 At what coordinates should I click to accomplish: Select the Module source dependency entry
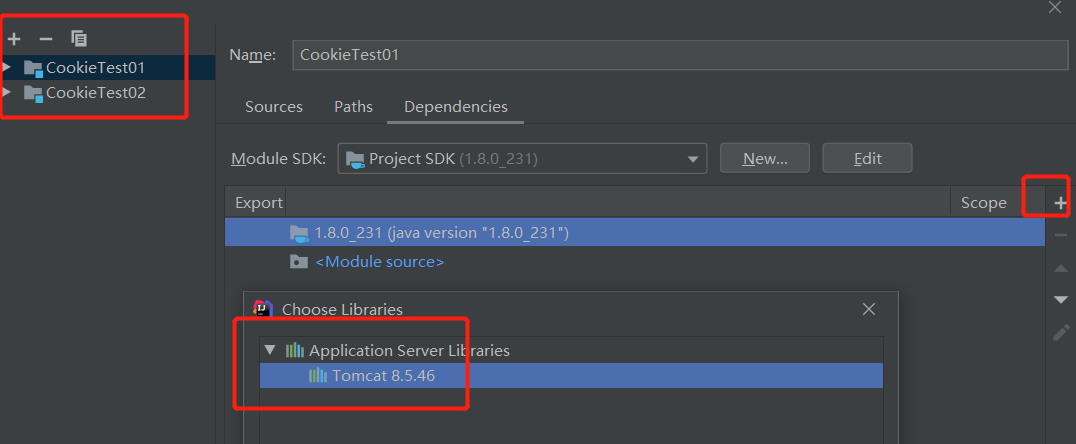[x=379, y=262]
